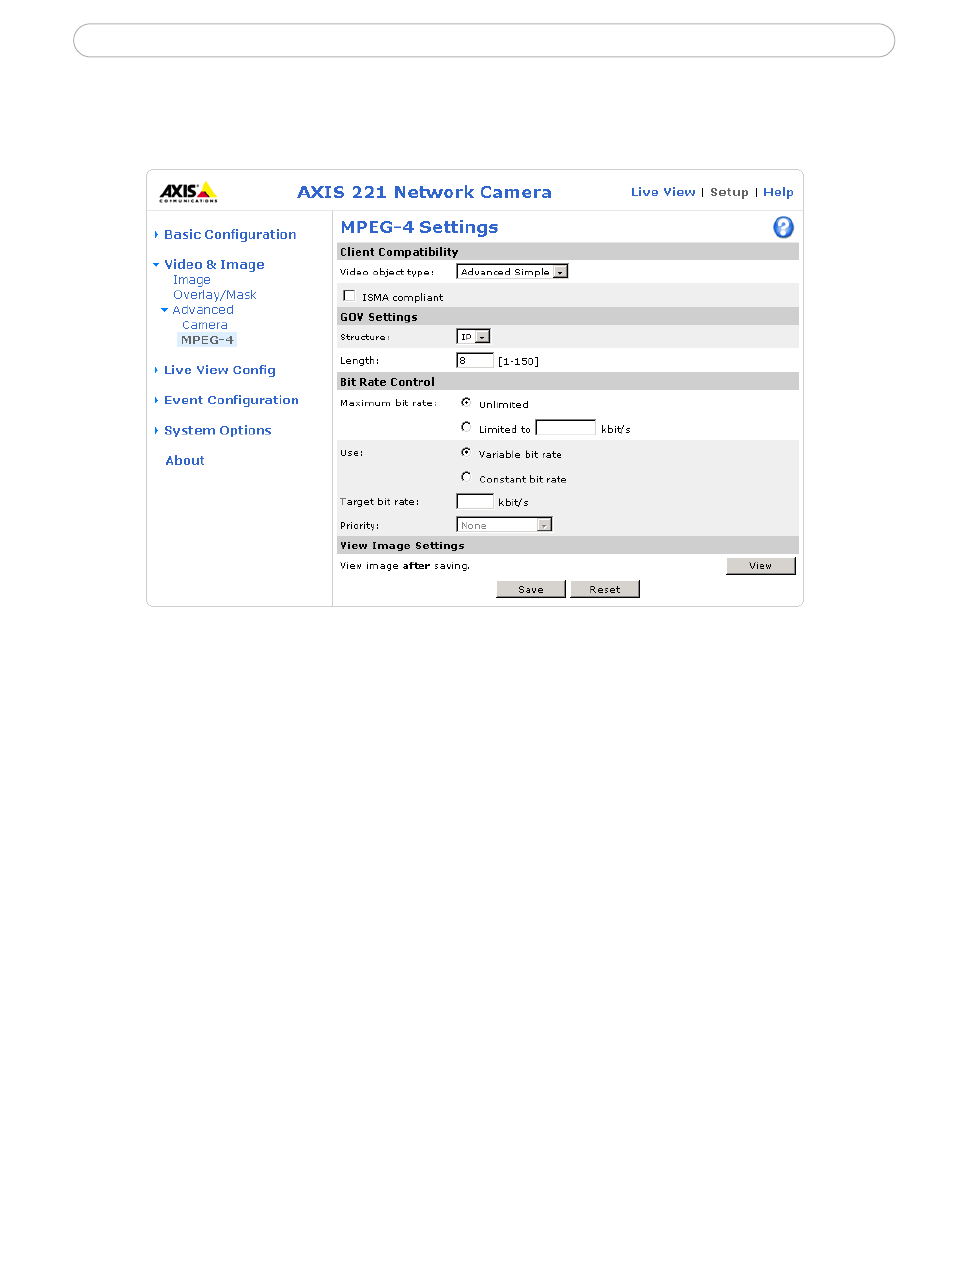
Task: Select the Unlimited maximum bit rate option
Action: pyautogui.click(x=466, y=403)
